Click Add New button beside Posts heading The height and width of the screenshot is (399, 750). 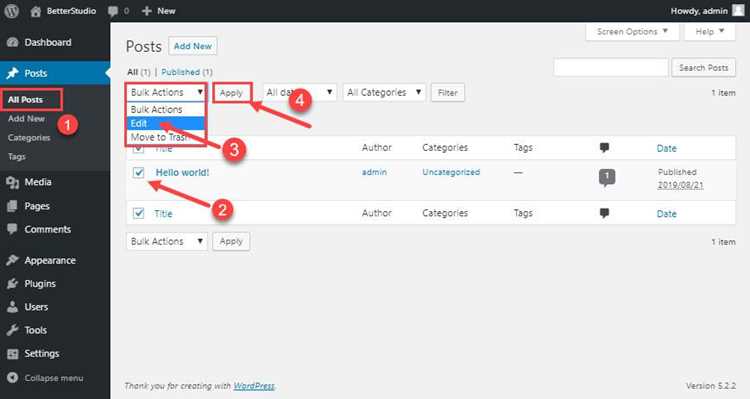[193, 46]
